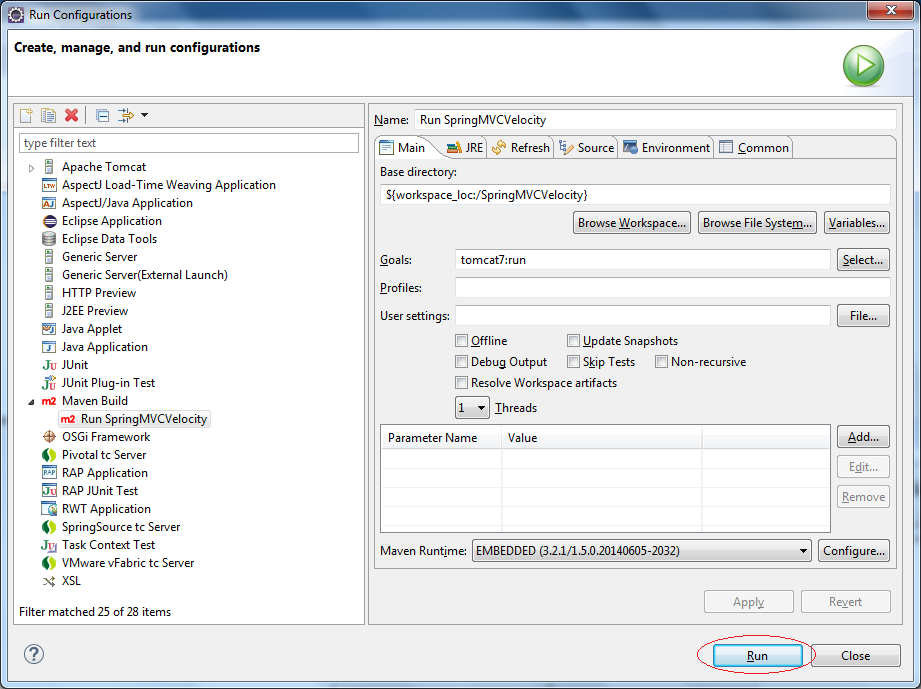This screenshot has height=689, width=921.
Task: Enable the Update Snapshots checkbox
Action: (x=573, y=341)
